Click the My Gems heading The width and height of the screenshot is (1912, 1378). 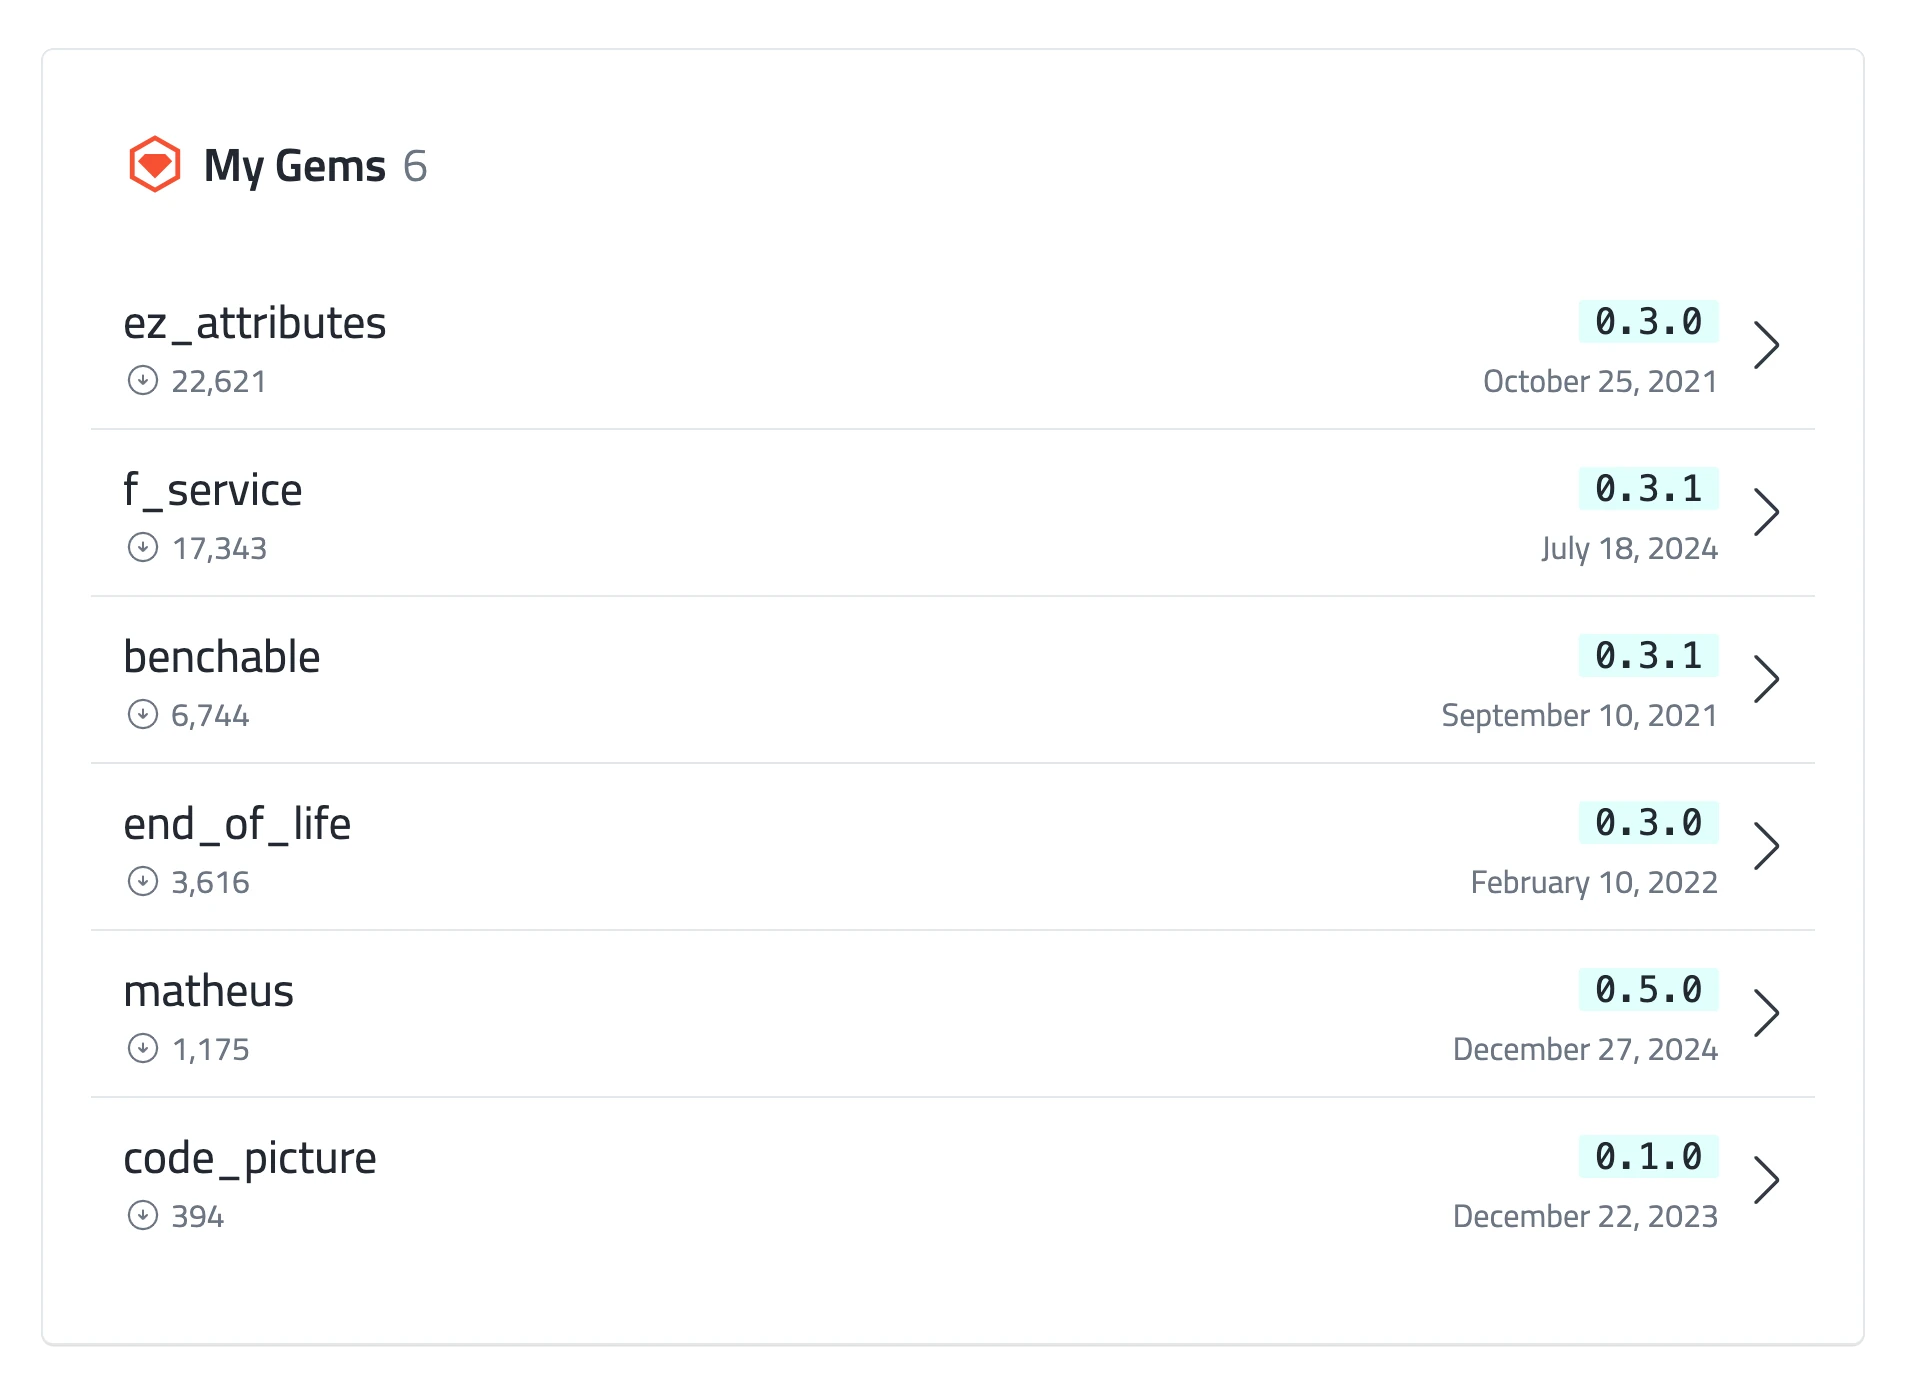point(295,166)
